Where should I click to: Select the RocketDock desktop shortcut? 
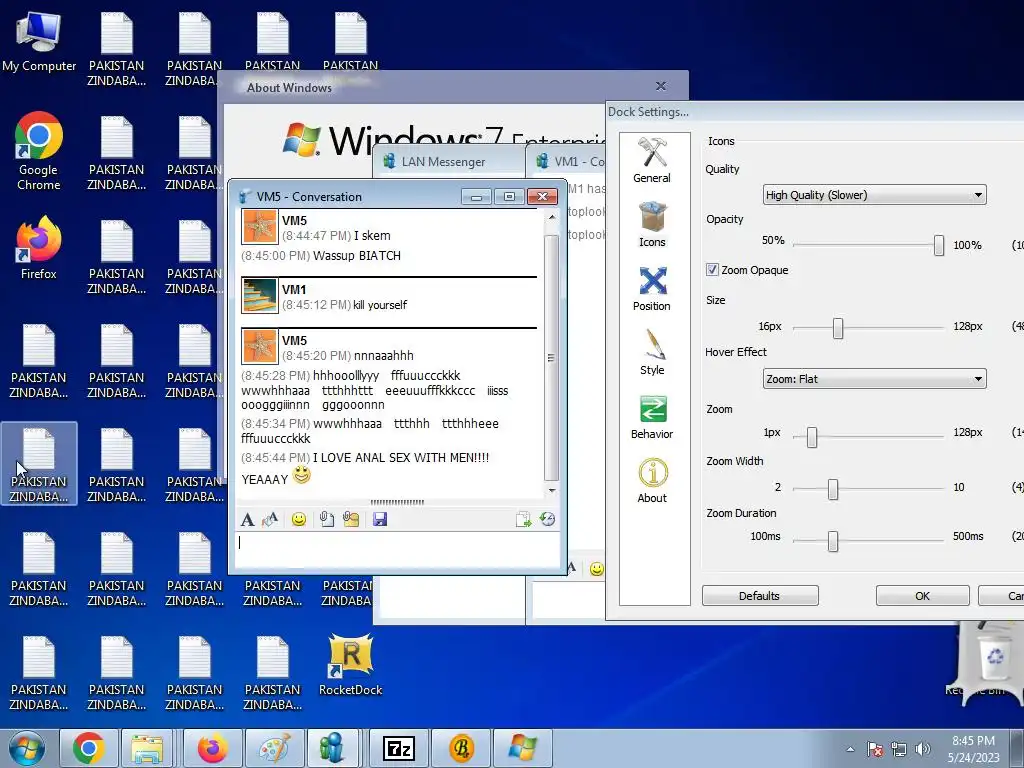(x=351, y=665)
